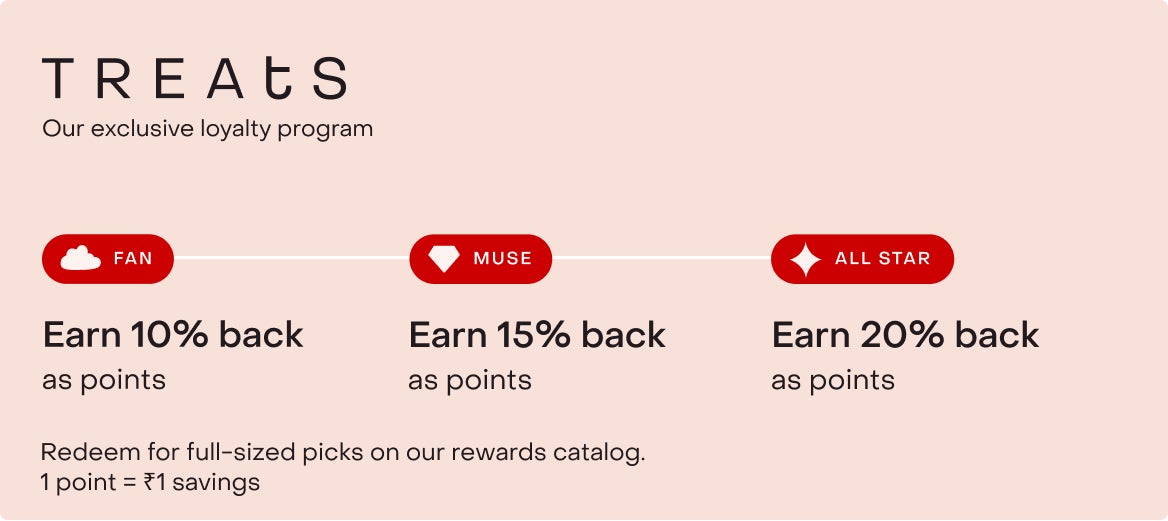Click the TREATS logo heading
The width and height of the screenshot is (1168, 521).
pyautogui.click(x=195, y=78)
